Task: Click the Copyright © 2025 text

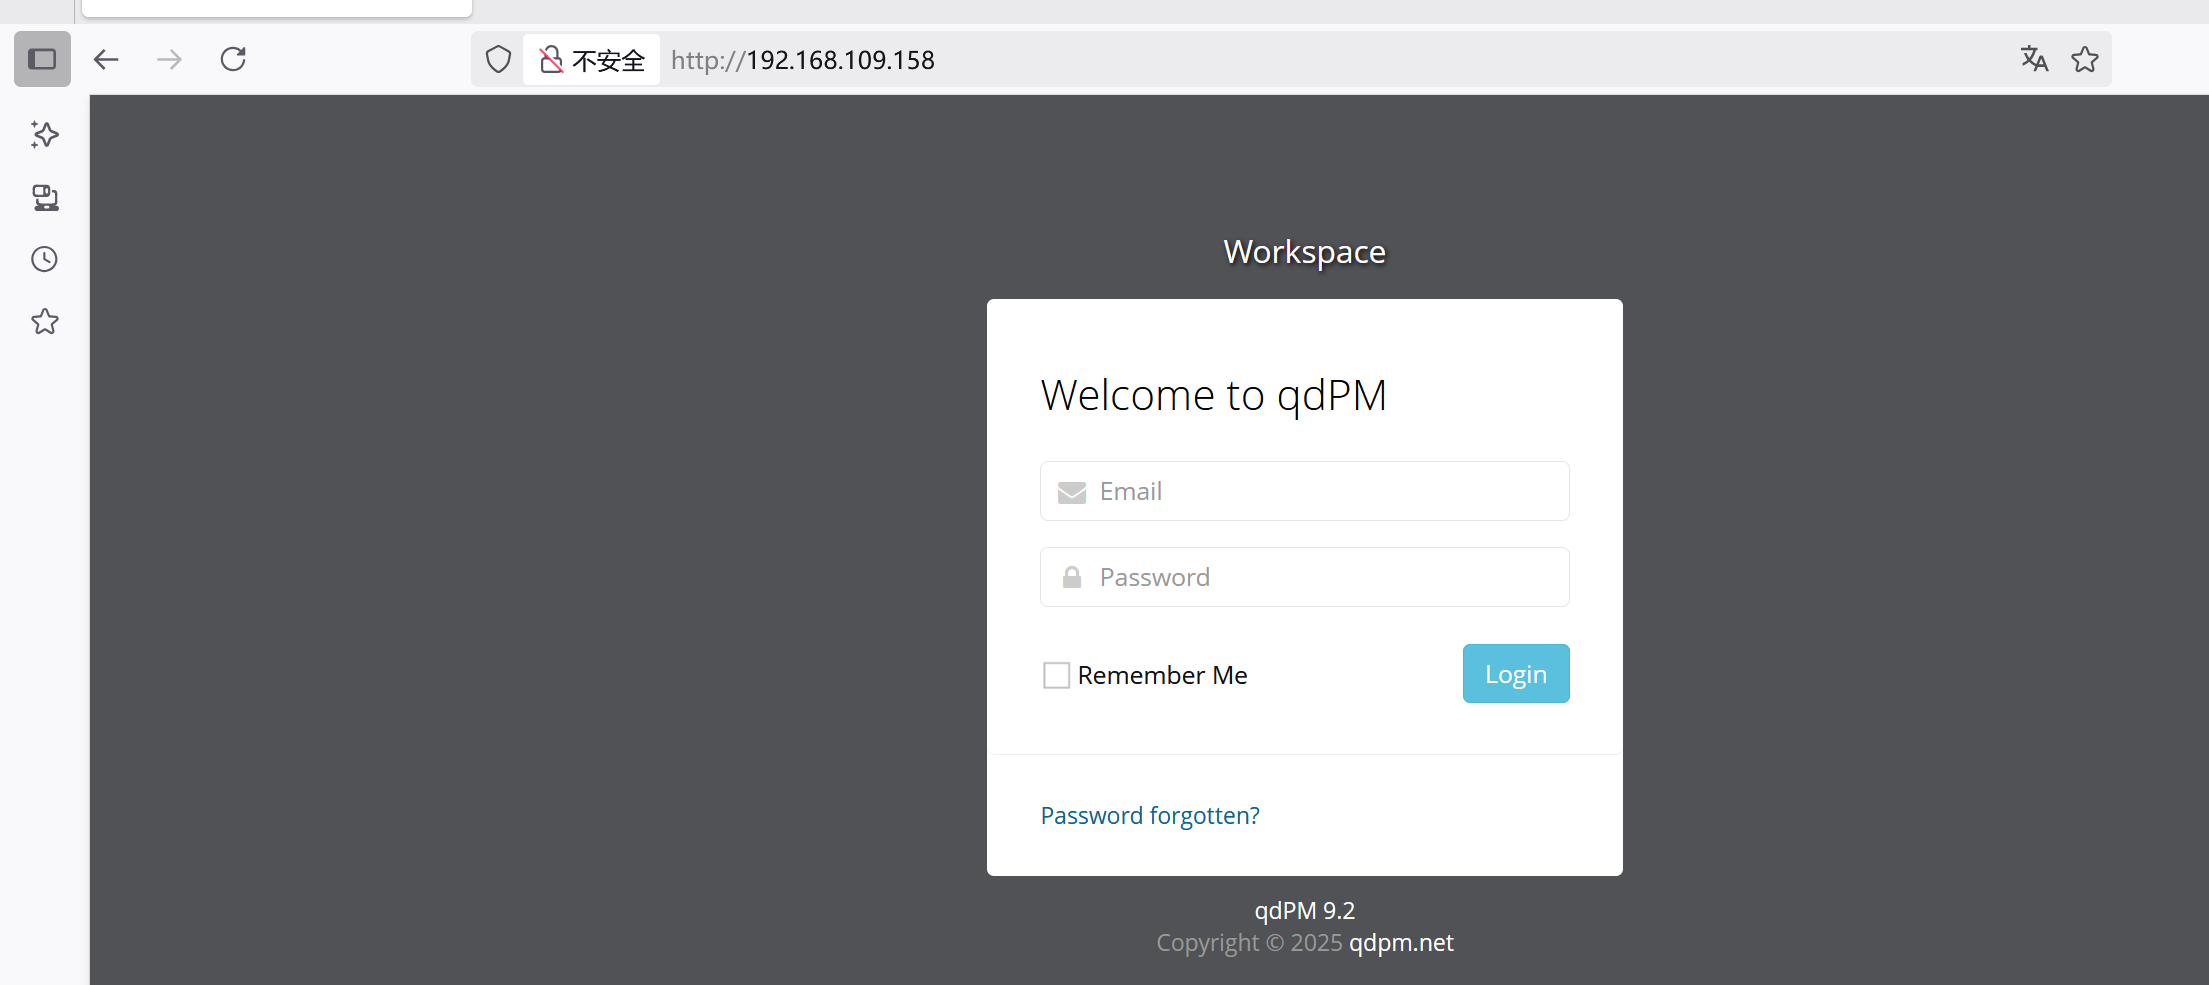Action: point(1249,943)
